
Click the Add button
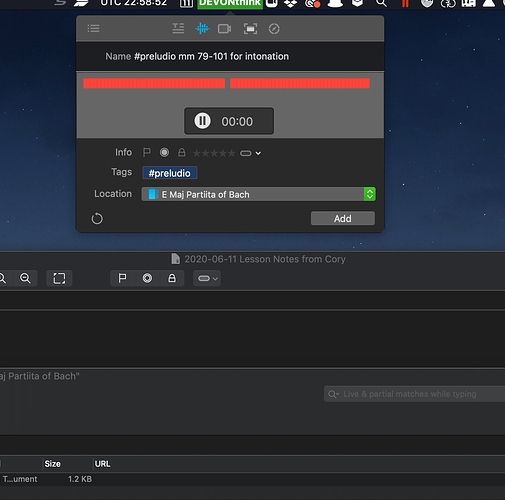343,219
